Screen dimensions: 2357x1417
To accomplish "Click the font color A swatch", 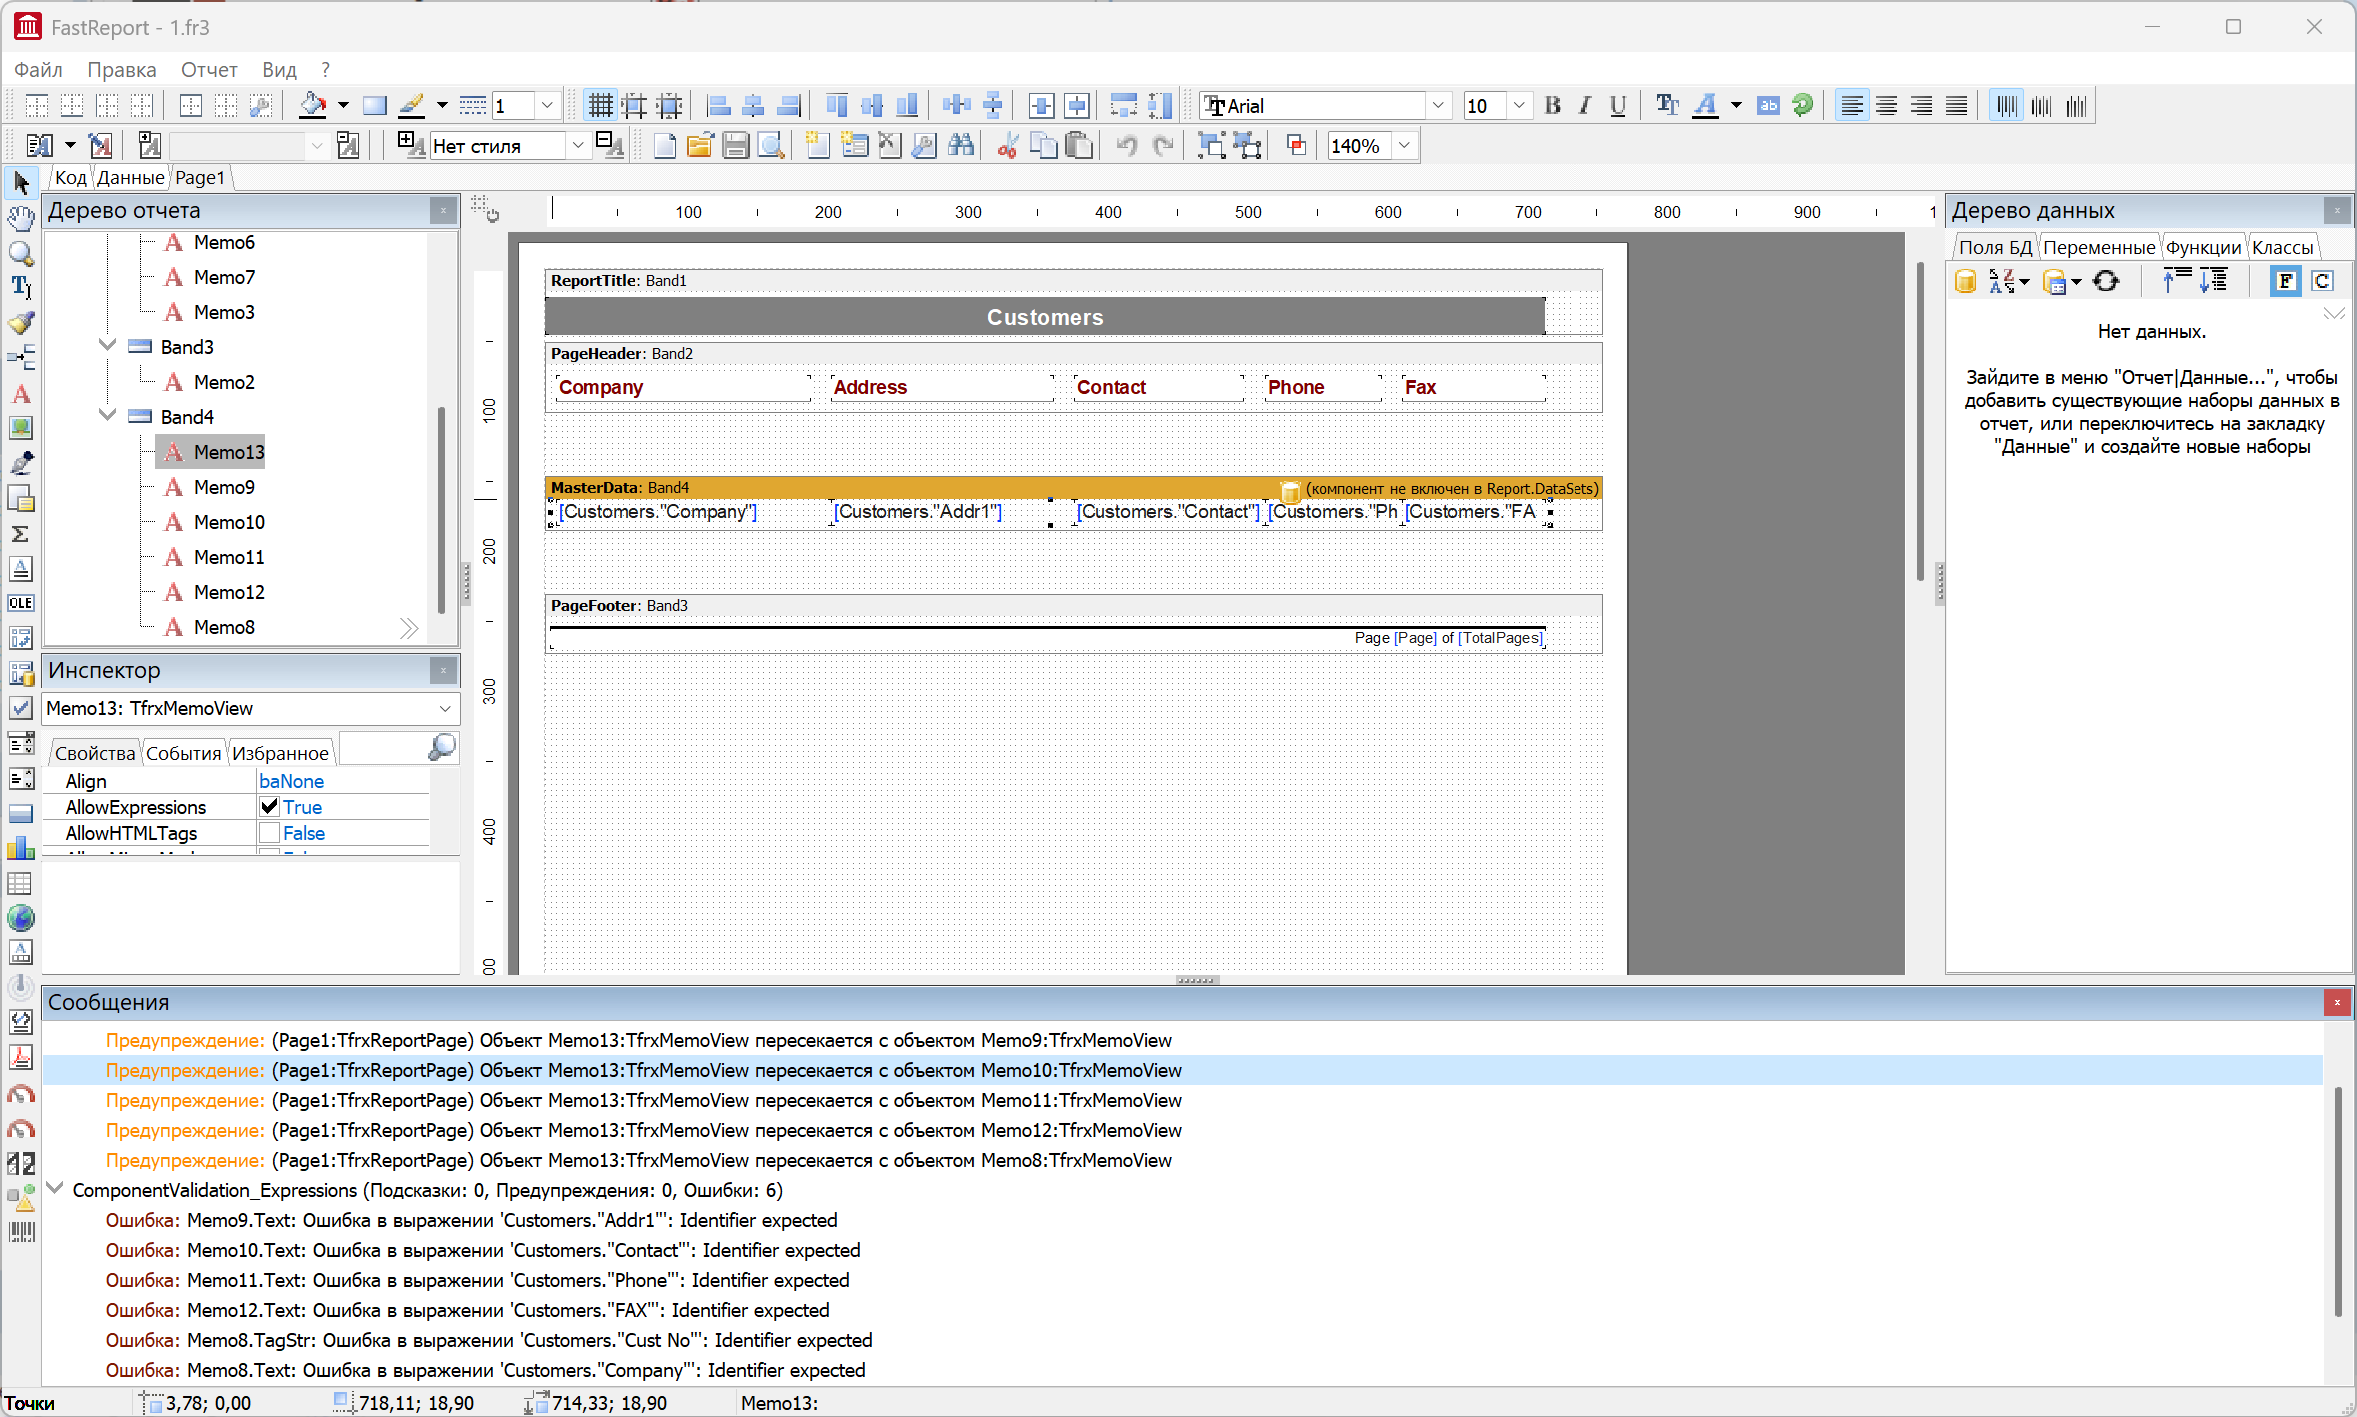I will [1706, 106].
